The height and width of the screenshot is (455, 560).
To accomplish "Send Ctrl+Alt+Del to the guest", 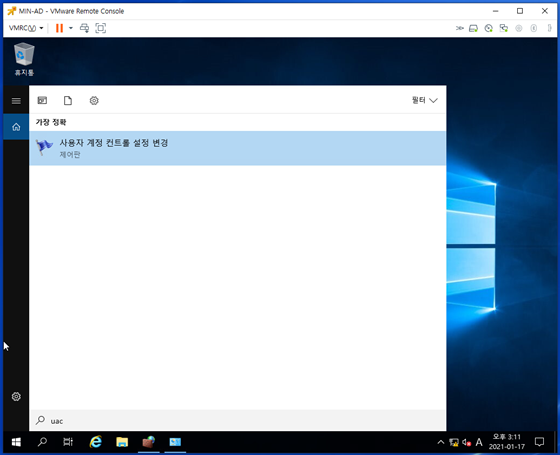I will coord(85,28).
